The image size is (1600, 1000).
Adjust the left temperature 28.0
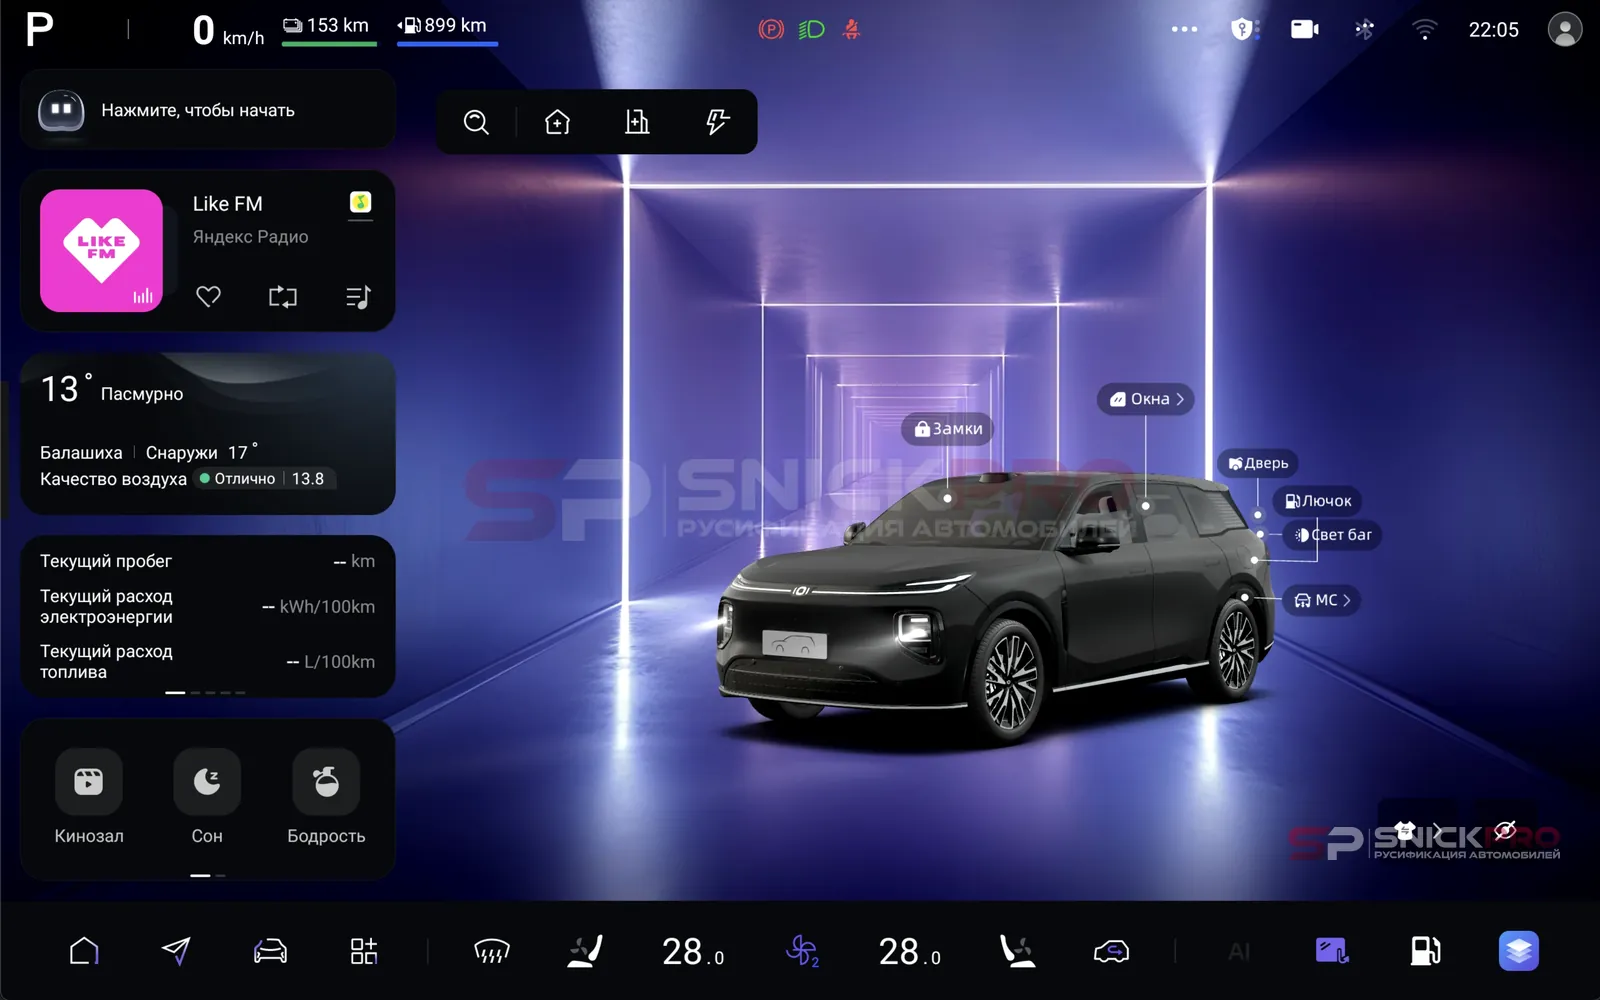693,952
